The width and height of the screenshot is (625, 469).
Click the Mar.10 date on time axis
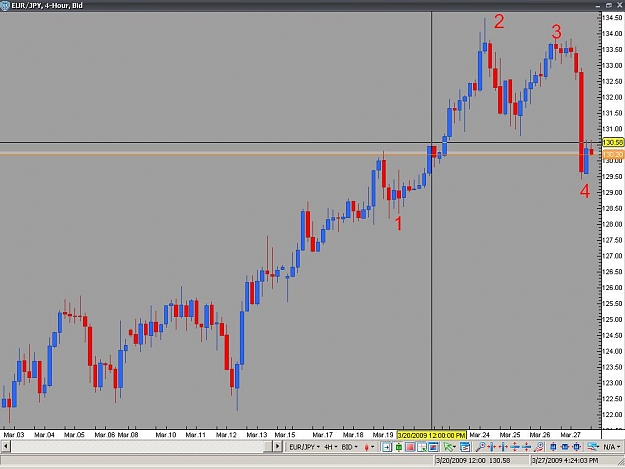tap(165, 435)
